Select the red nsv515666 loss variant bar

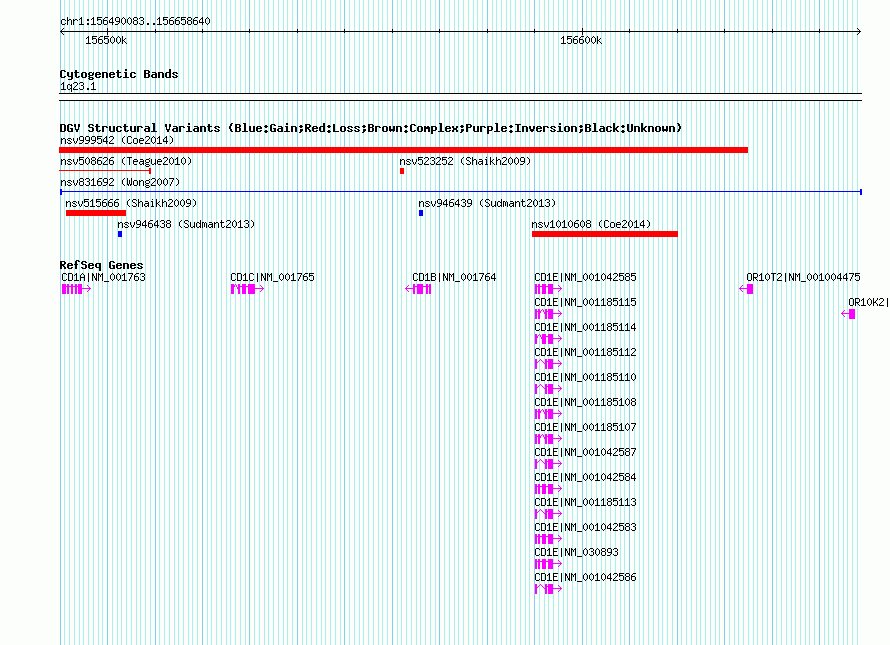(96, 213)
